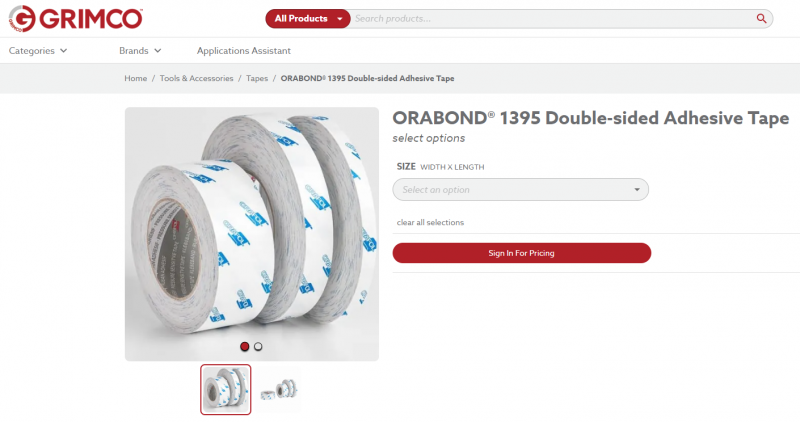Open the All Products filter dropdown
Screen dimensions: 800x422
(308, 18)
